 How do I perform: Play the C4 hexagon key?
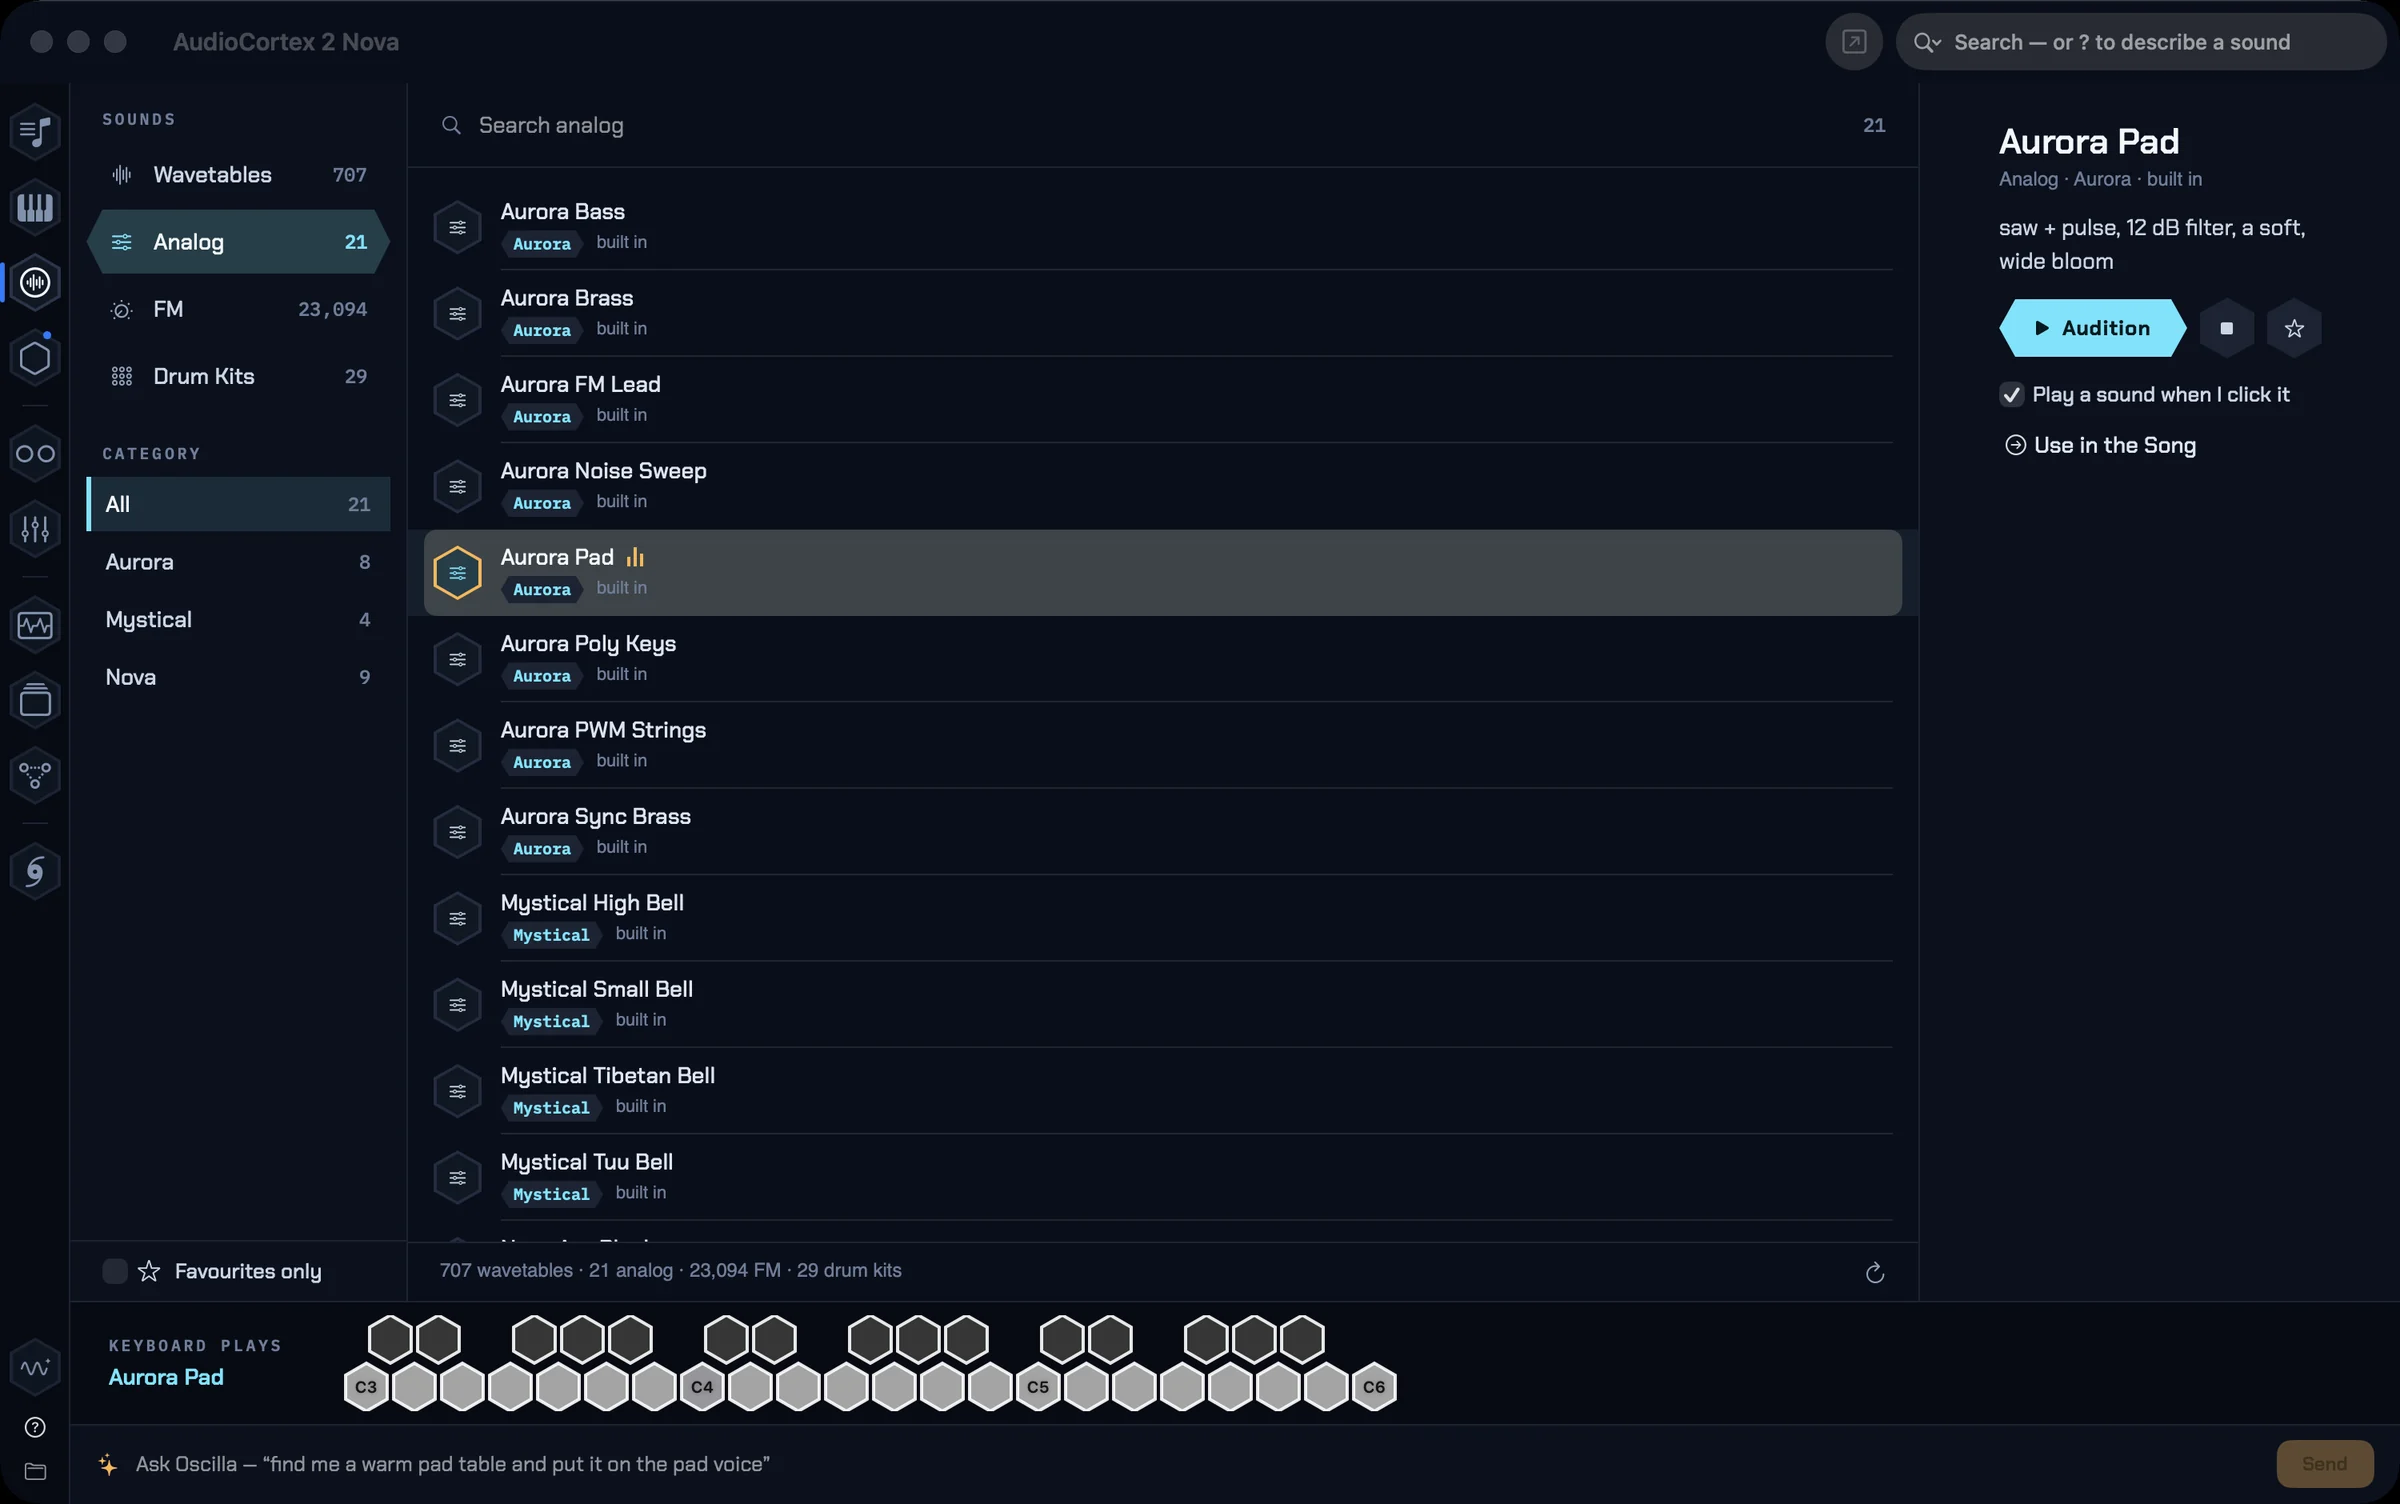(x=702, y=1387)
